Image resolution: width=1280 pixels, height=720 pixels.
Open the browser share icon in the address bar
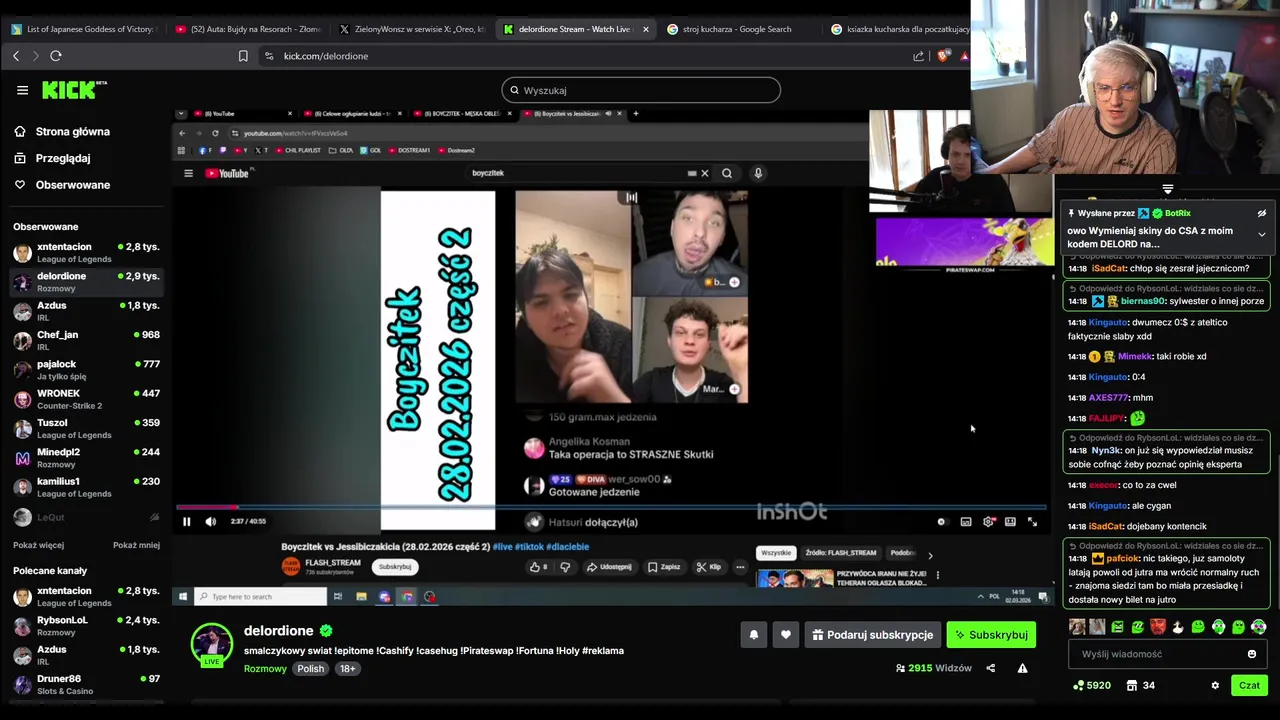click(919, 56)
